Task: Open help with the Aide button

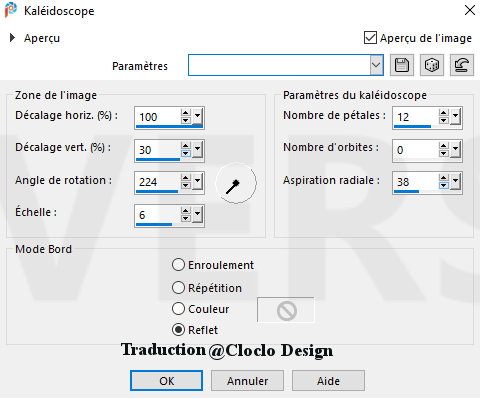Action: [328, 381]
